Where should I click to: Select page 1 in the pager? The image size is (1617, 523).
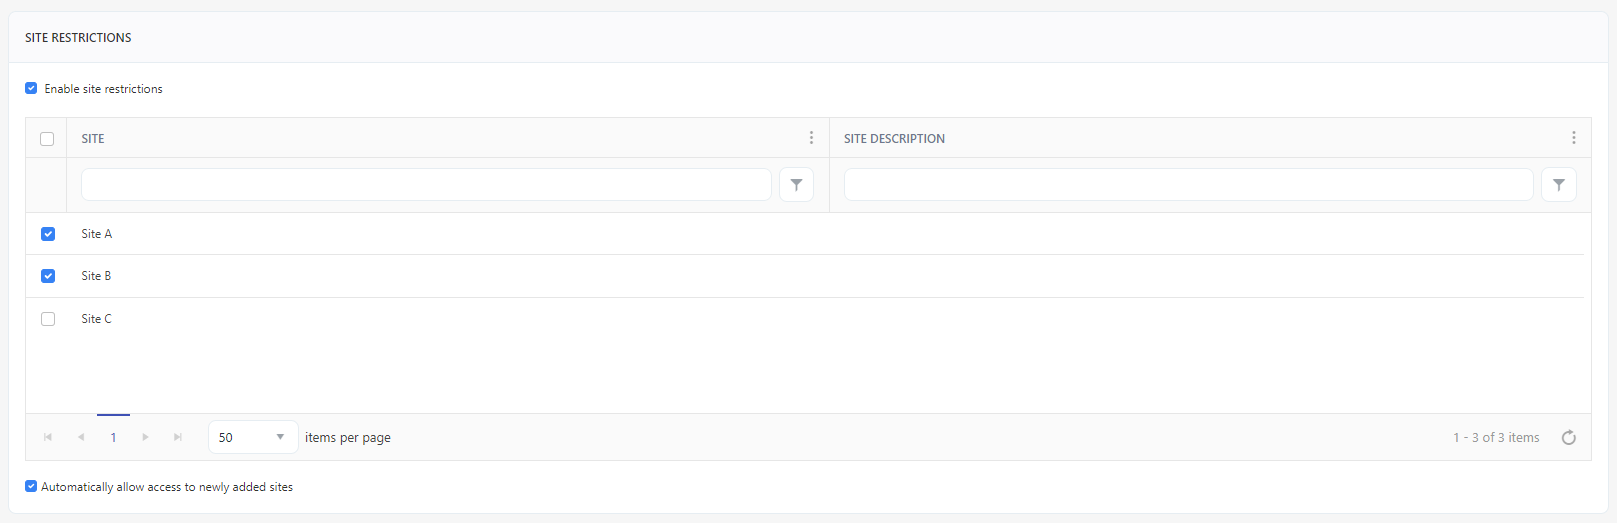113,437
